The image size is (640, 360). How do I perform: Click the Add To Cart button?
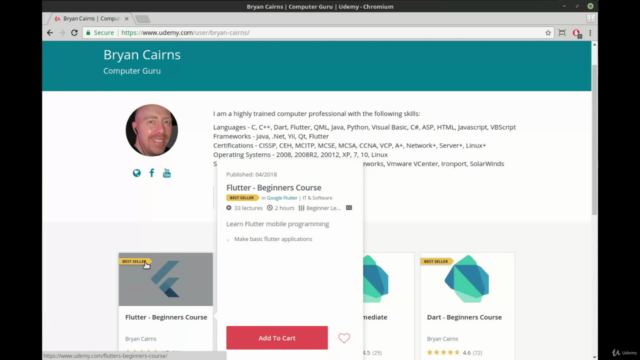coord(277,338)
